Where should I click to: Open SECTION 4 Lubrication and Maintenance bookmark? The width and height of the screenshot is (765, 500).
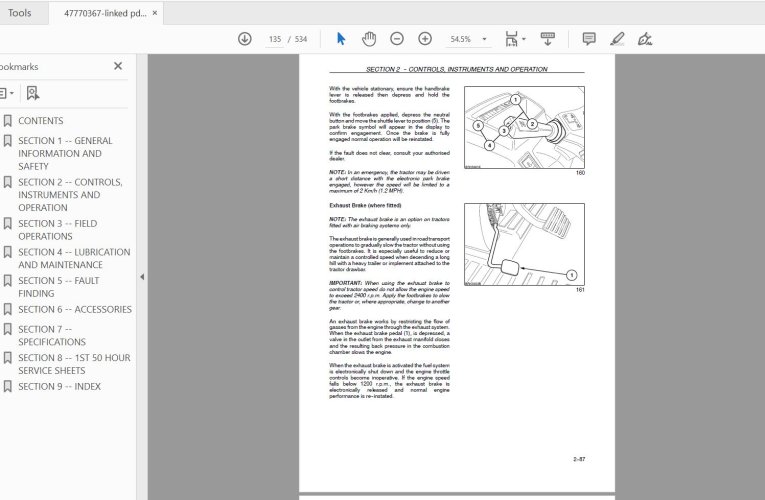coord(74,258)
